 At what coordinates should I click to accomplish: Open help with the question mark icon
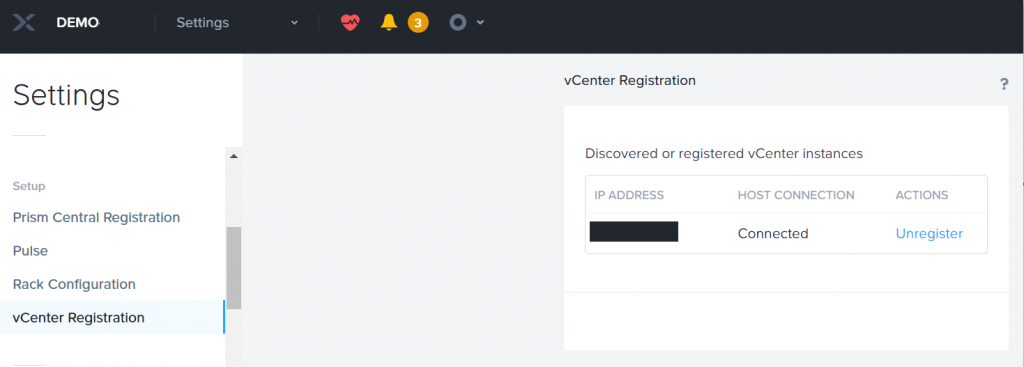click(x=1004, y=84)
